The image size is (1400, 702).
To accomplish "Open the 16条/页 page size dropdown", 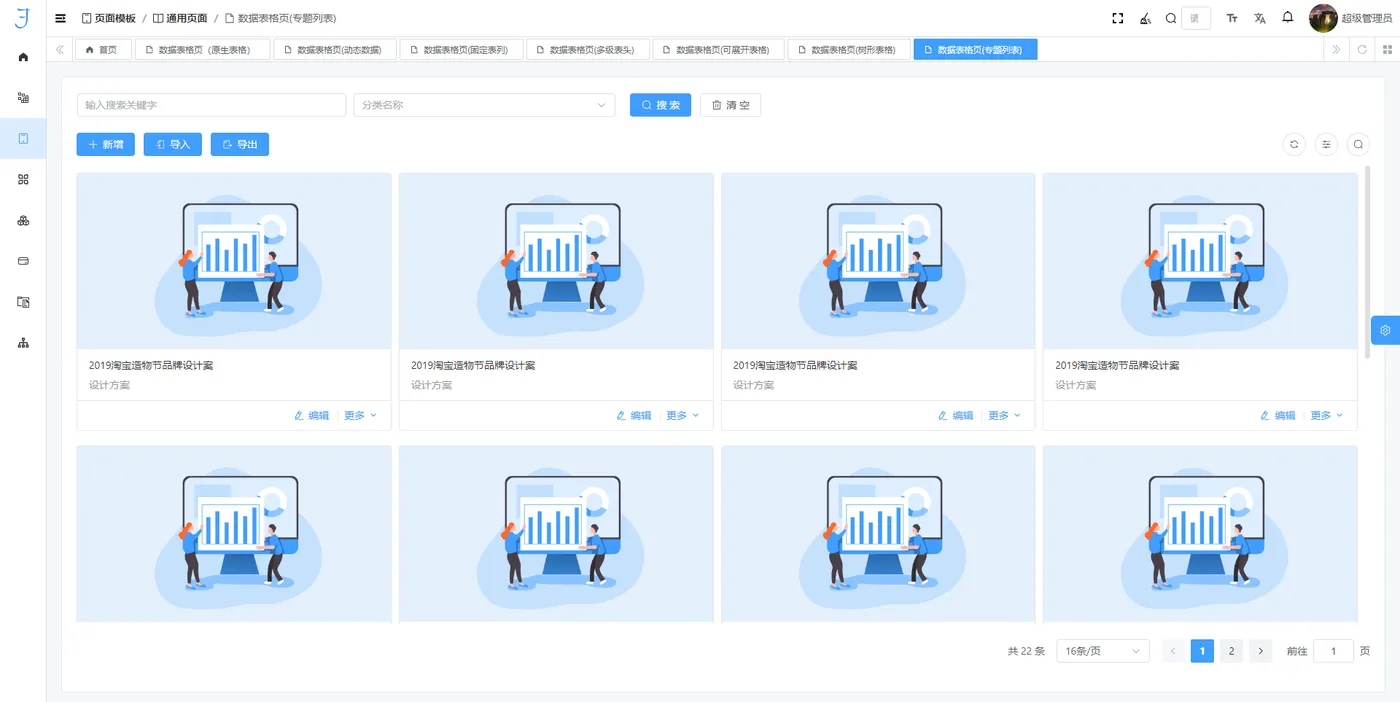I will [x=1102, y=650].
